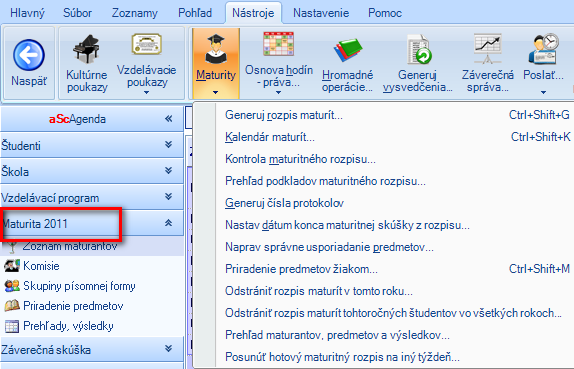
Task: Expand the Škola section
Action: (168, 171)
